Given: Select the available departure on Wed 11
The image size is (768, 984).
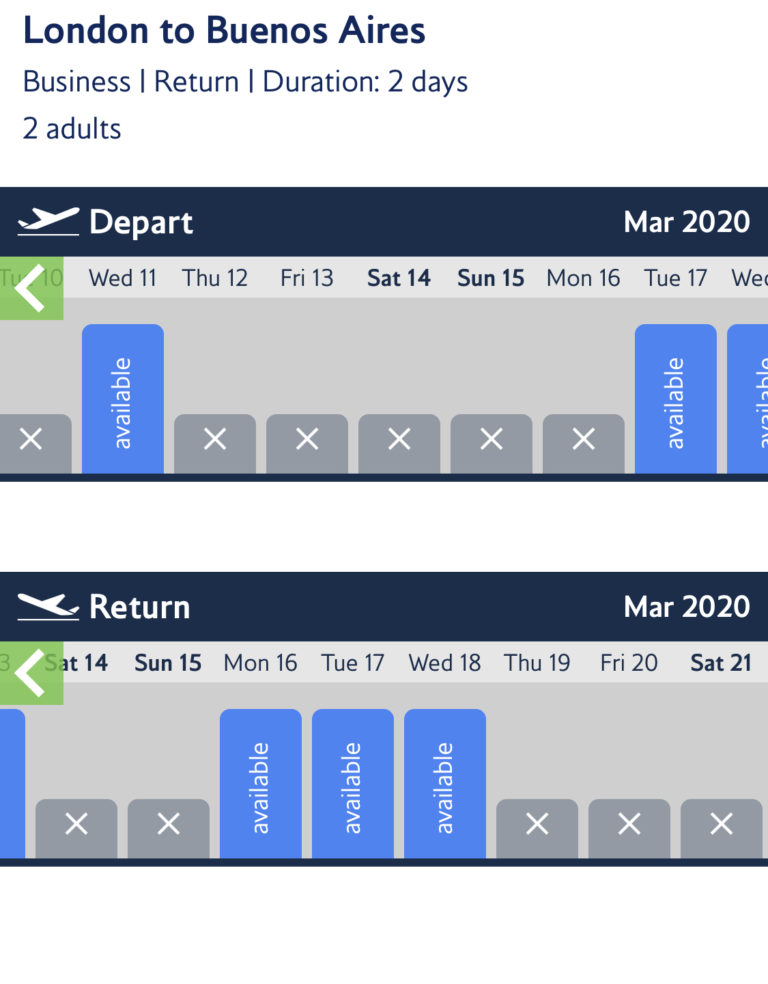Looking at the screenshot, I should [x=122, y=397].
